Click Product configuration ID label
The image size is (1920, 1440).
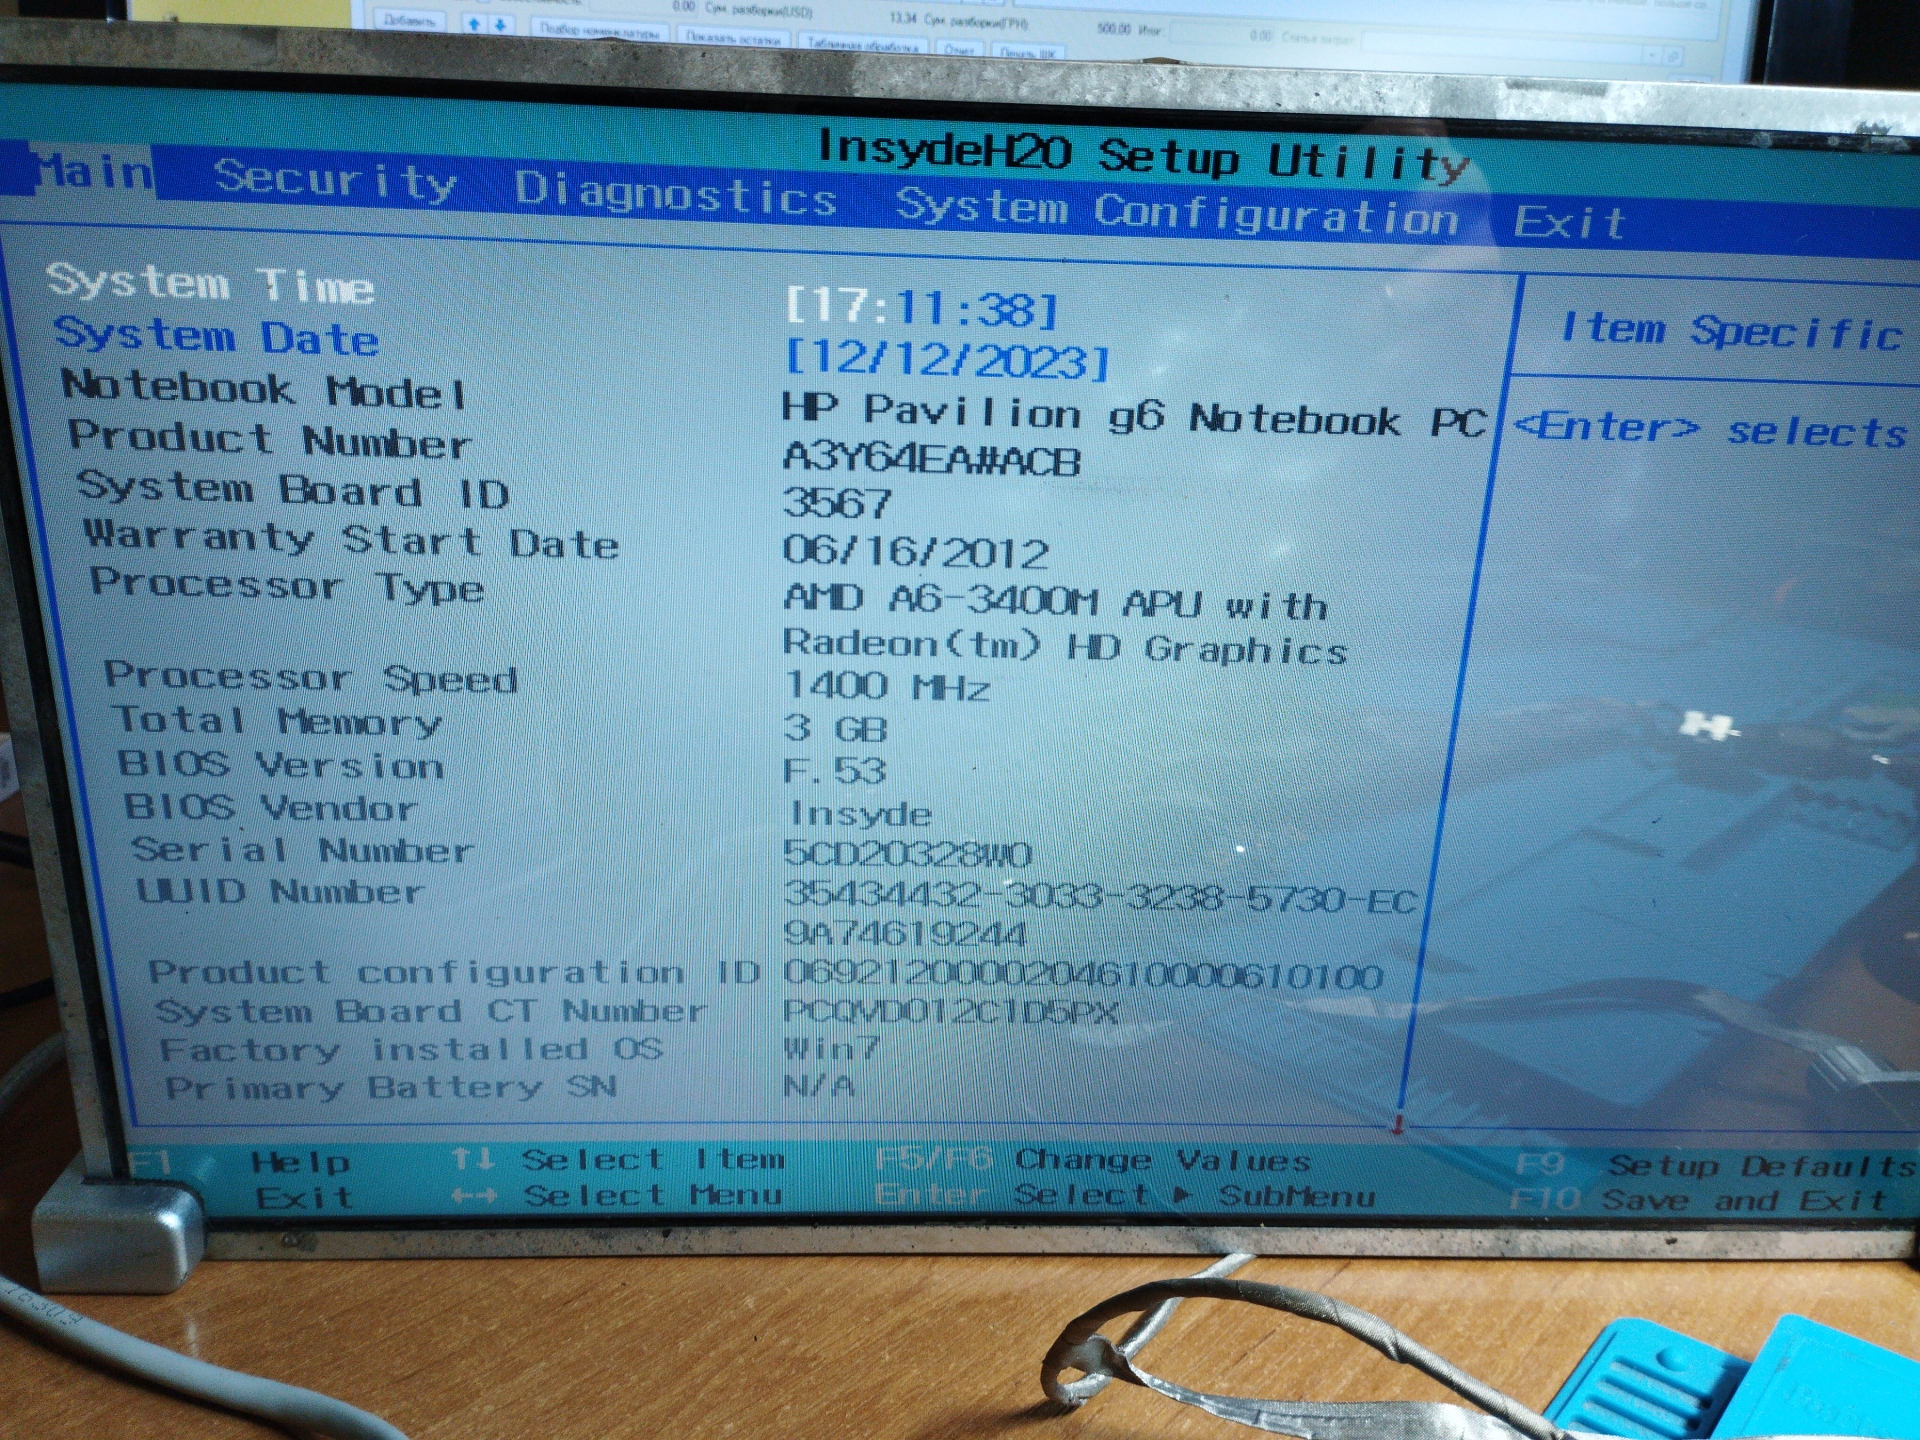455,971
